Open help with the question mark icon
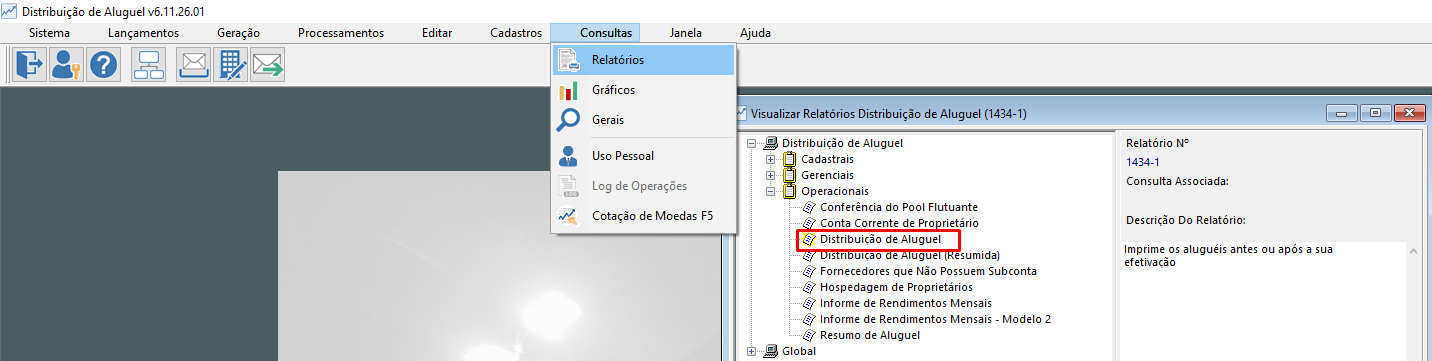The width and height of the screenshot is (1432, 361). pyautogui.click(x=104, y=65)
